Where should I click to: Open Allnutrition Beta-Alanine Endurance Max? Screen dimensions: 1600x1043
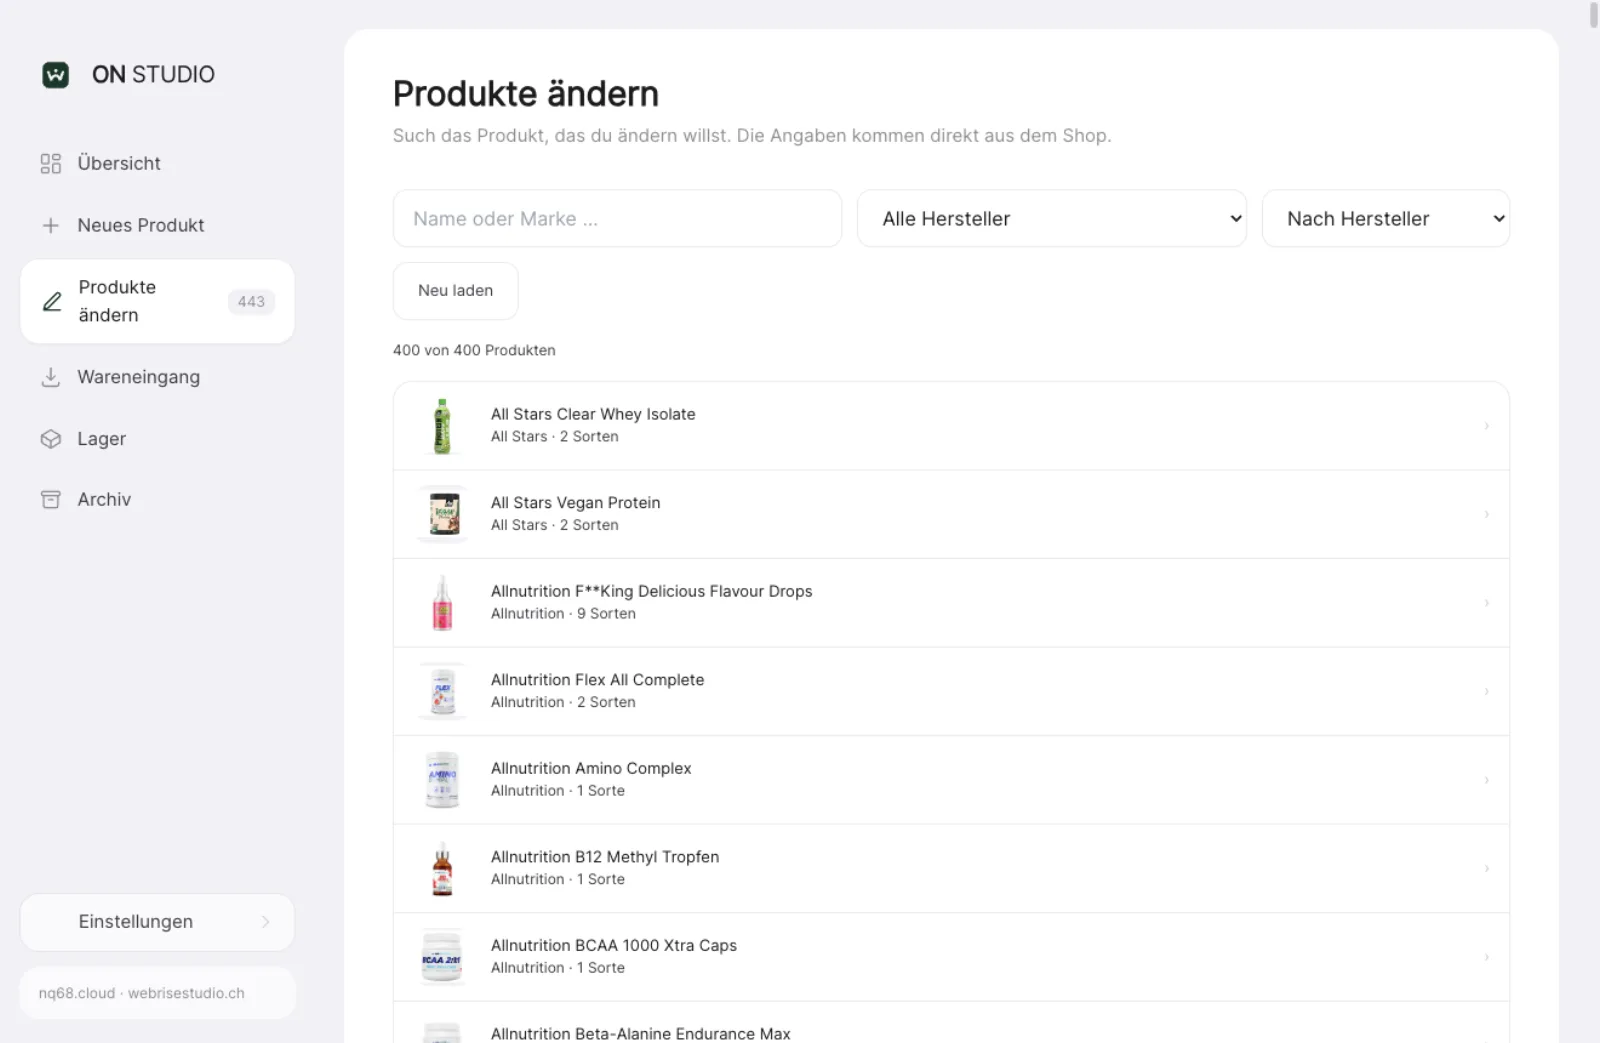click(x=951, y=1023)
